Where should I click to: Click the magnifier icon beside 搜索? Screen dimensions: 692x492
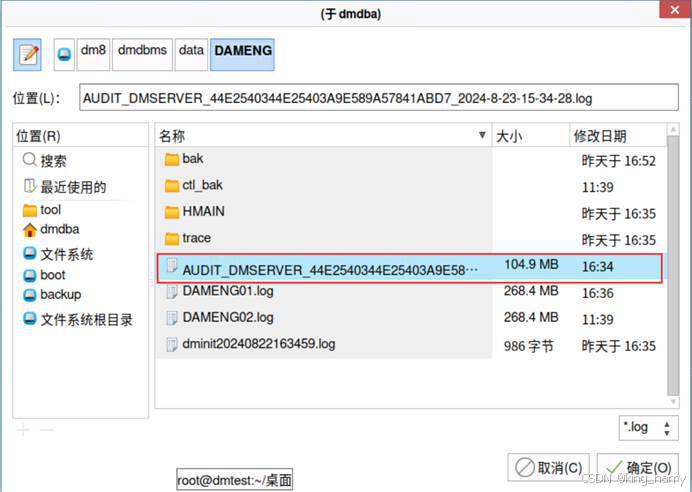29,160
